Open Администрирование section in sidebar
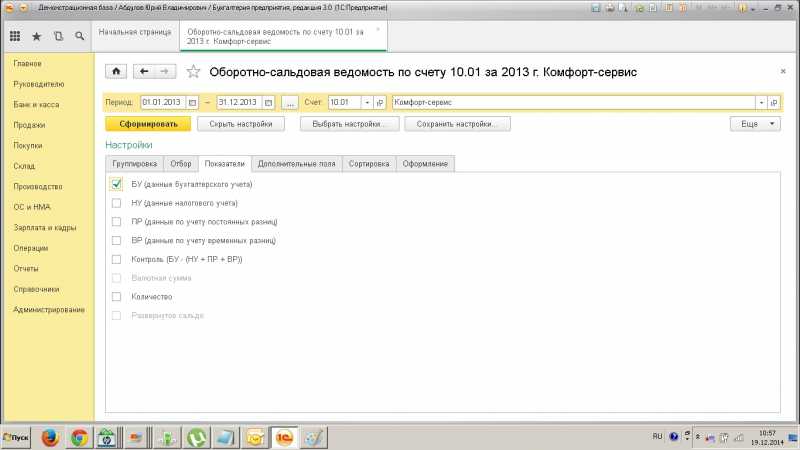 (49, 310)
